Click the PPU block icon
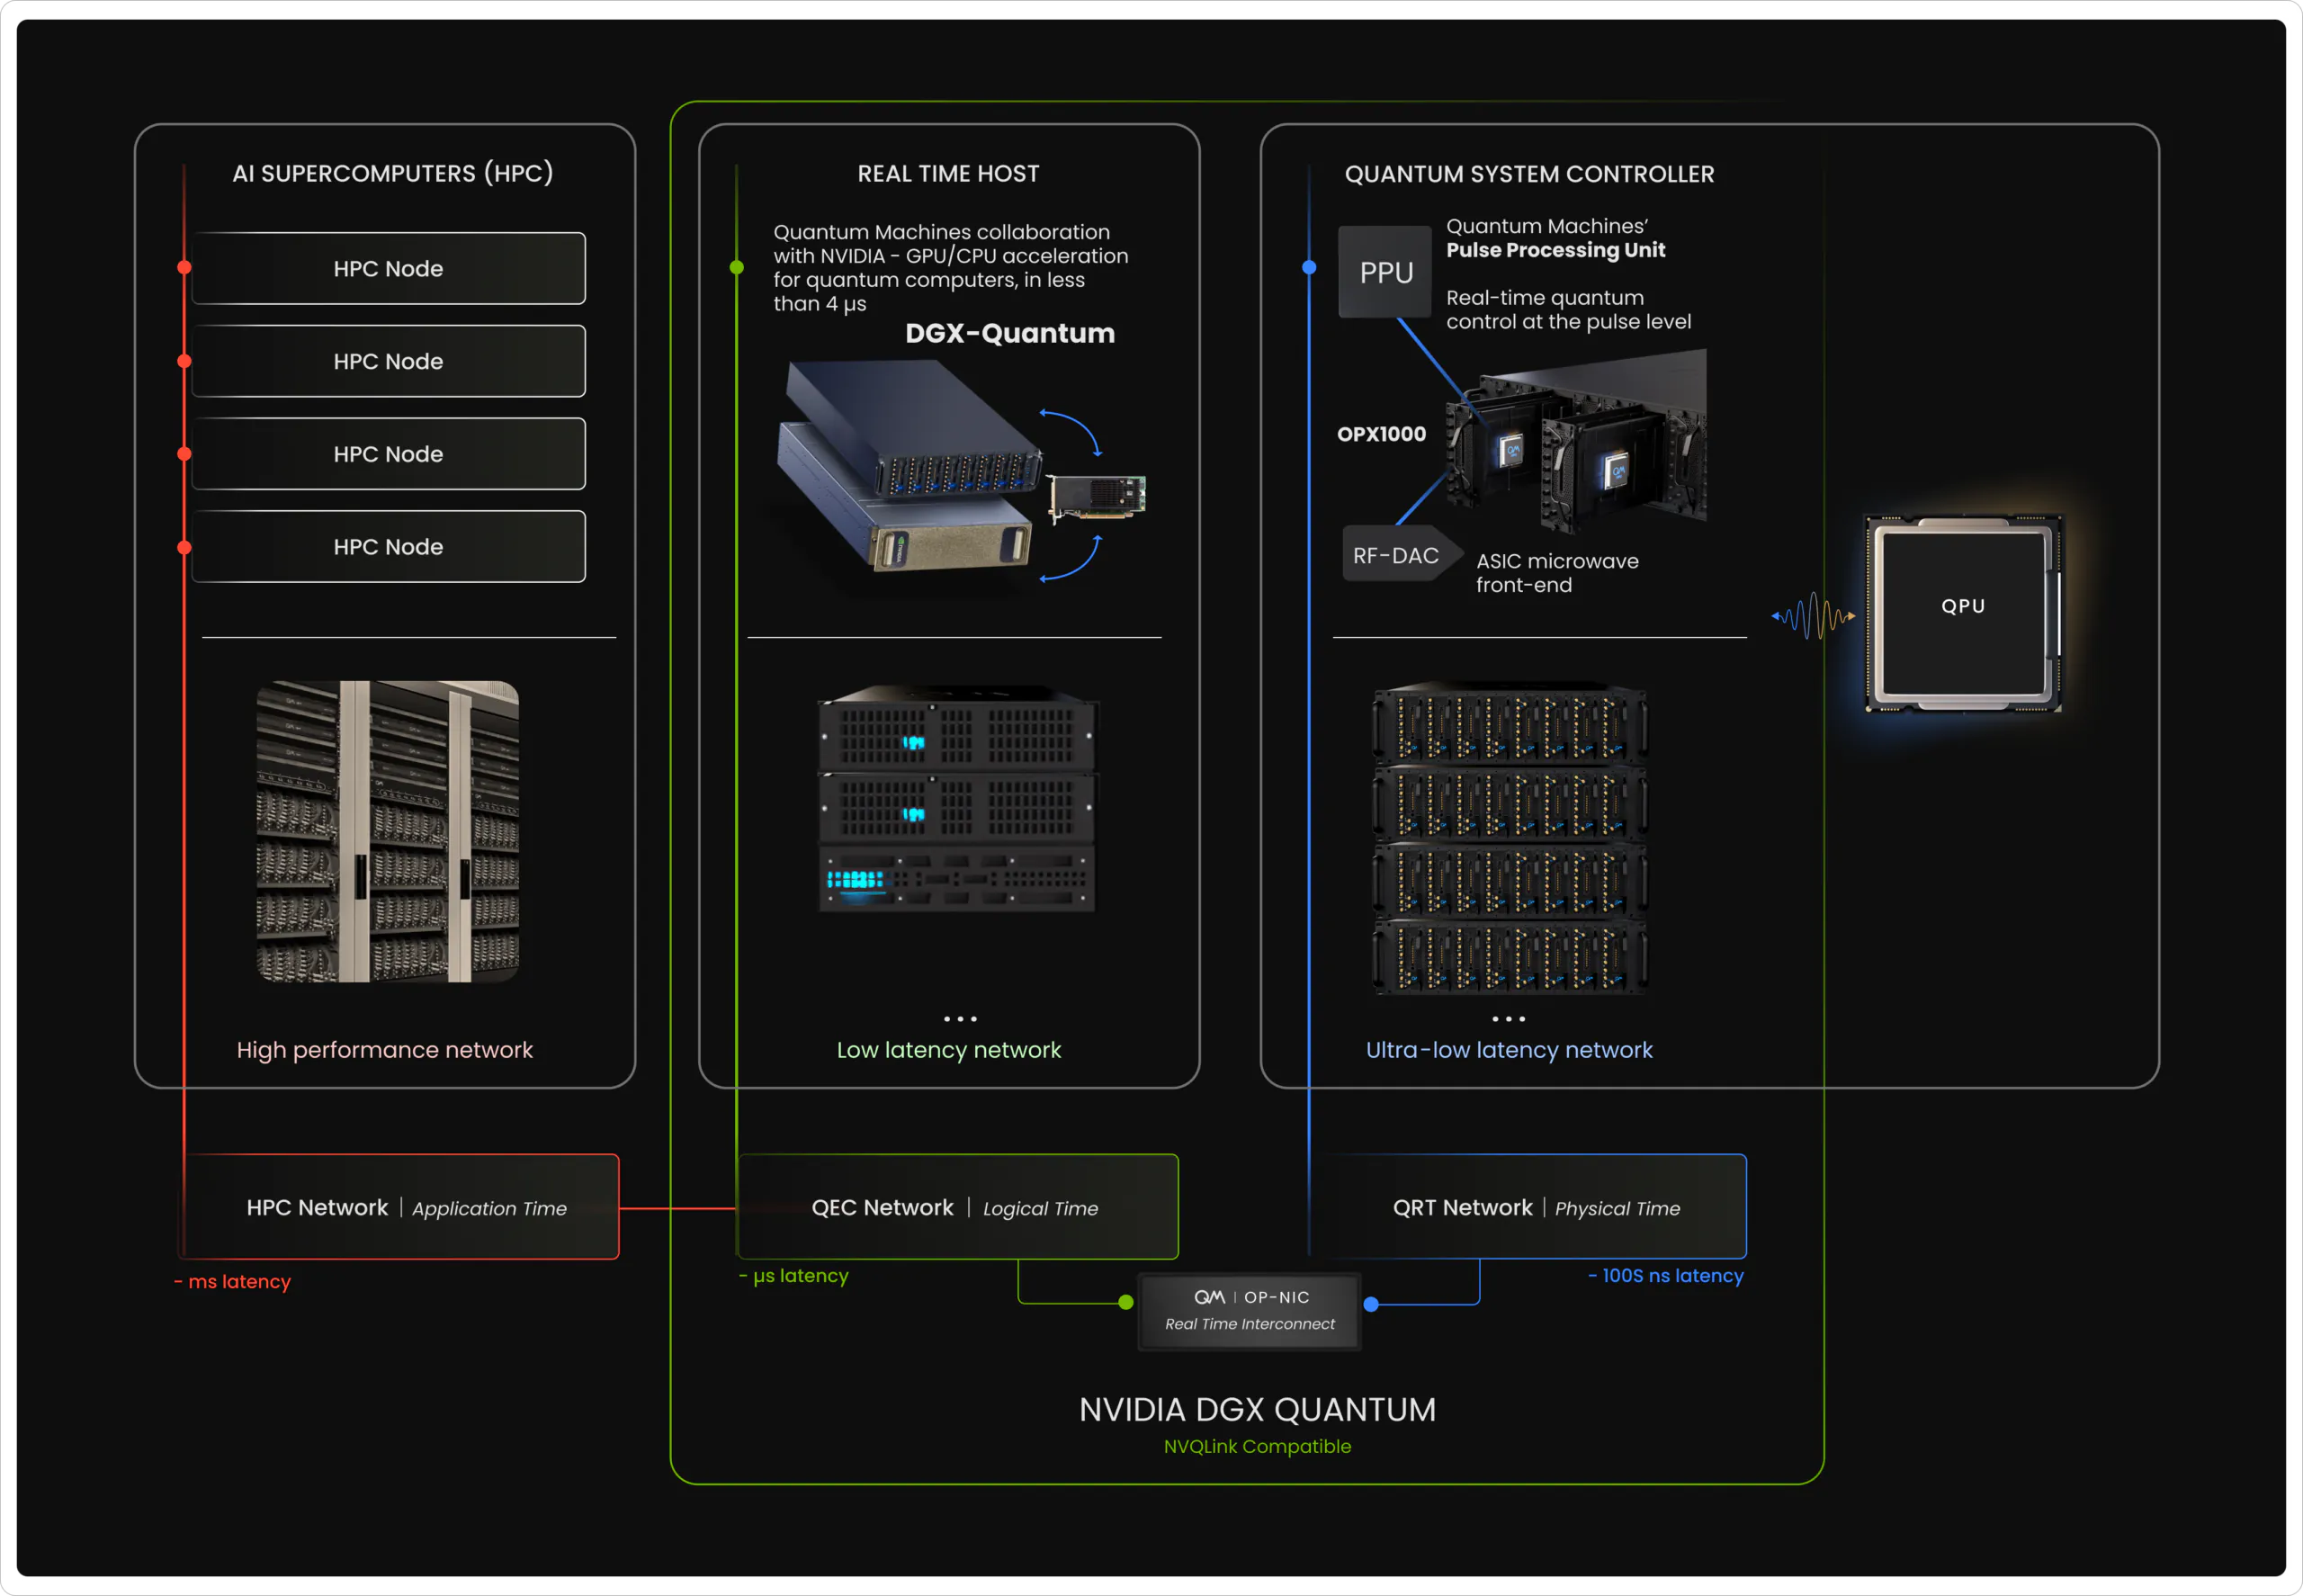 pyautogui.click(x=1385, y=272)
